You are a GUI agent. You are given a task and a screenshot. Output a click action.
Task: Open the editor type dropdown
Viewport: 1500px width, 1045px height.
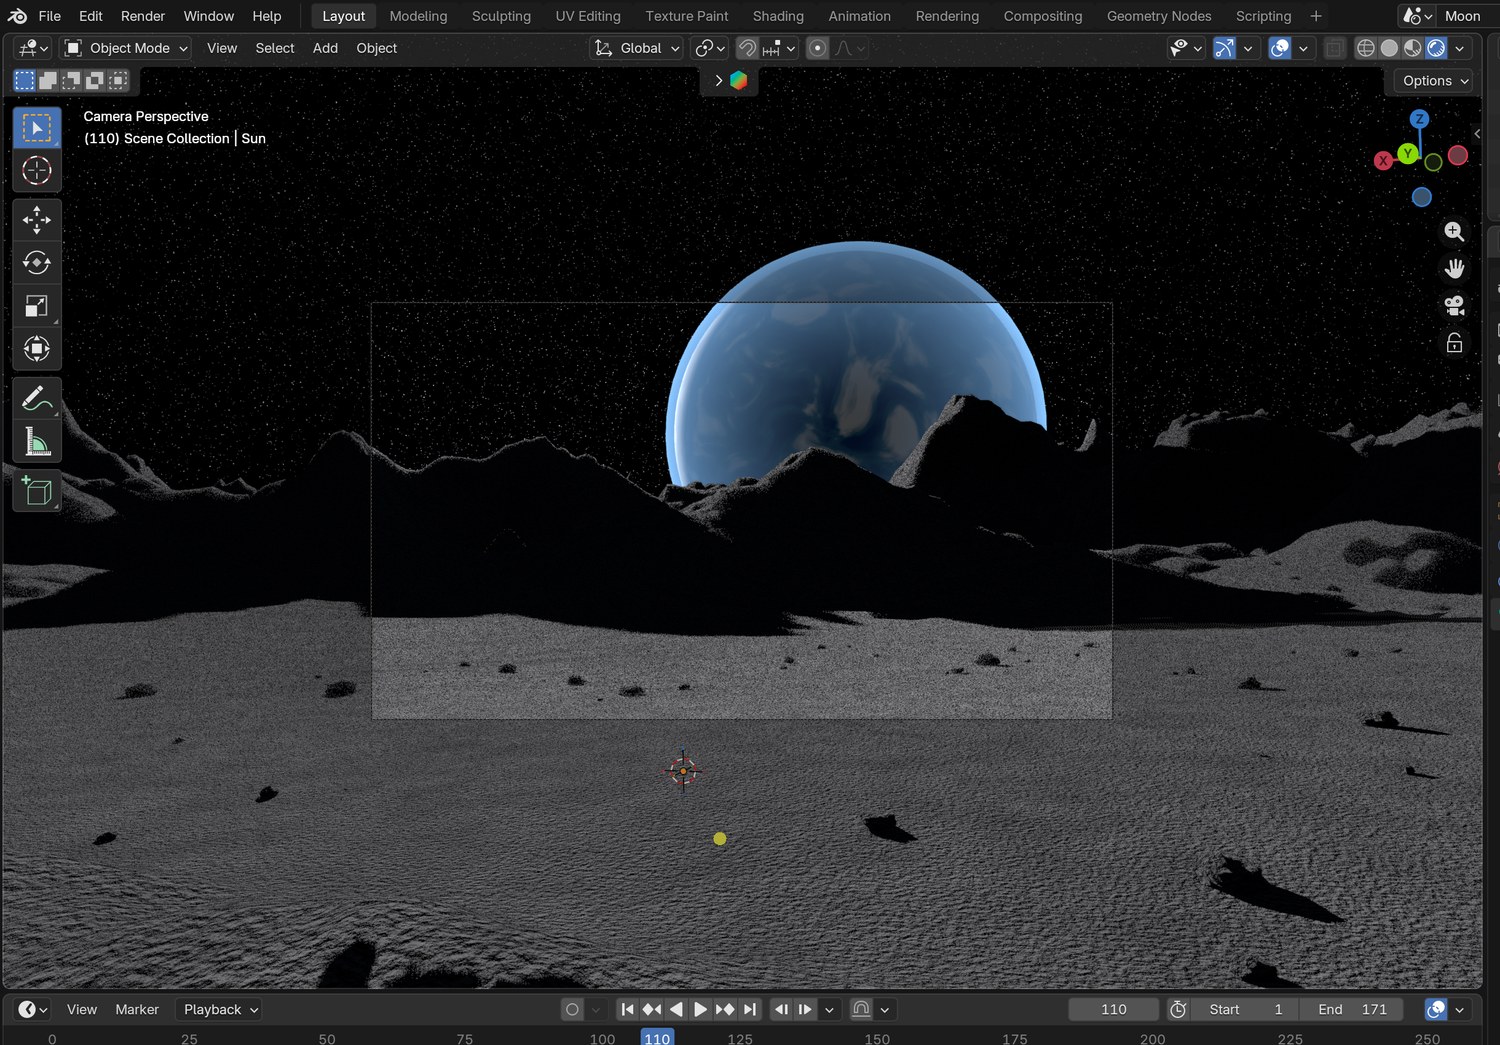click(32, 48)
